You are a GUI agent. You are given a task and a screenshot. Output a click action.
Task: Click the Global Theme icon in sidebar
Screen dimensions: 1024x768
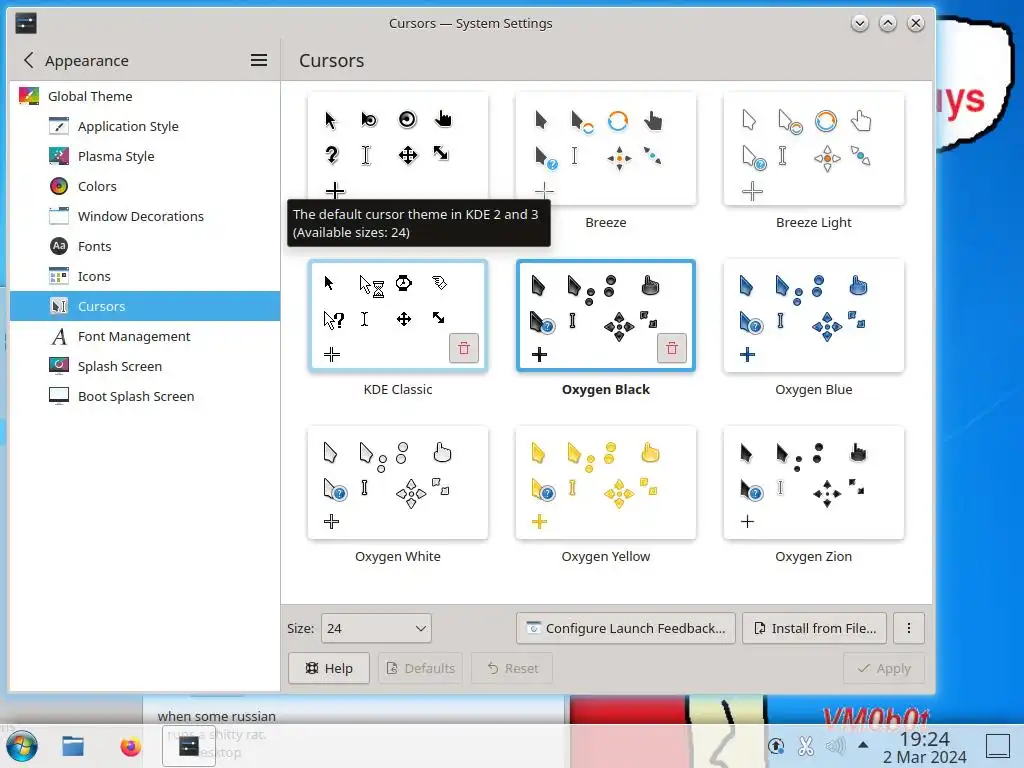[29, 96]
